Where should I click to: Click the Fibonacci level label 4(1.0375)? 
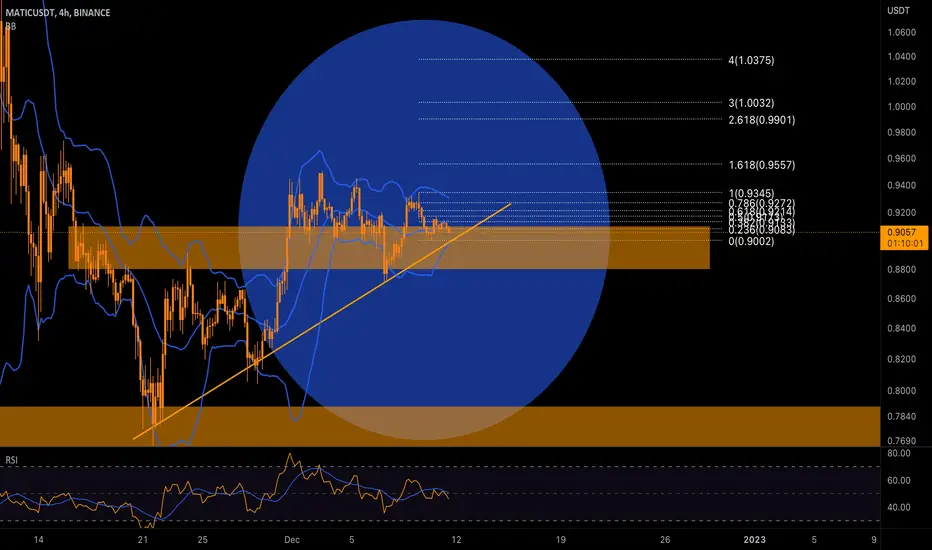(751, 60)
